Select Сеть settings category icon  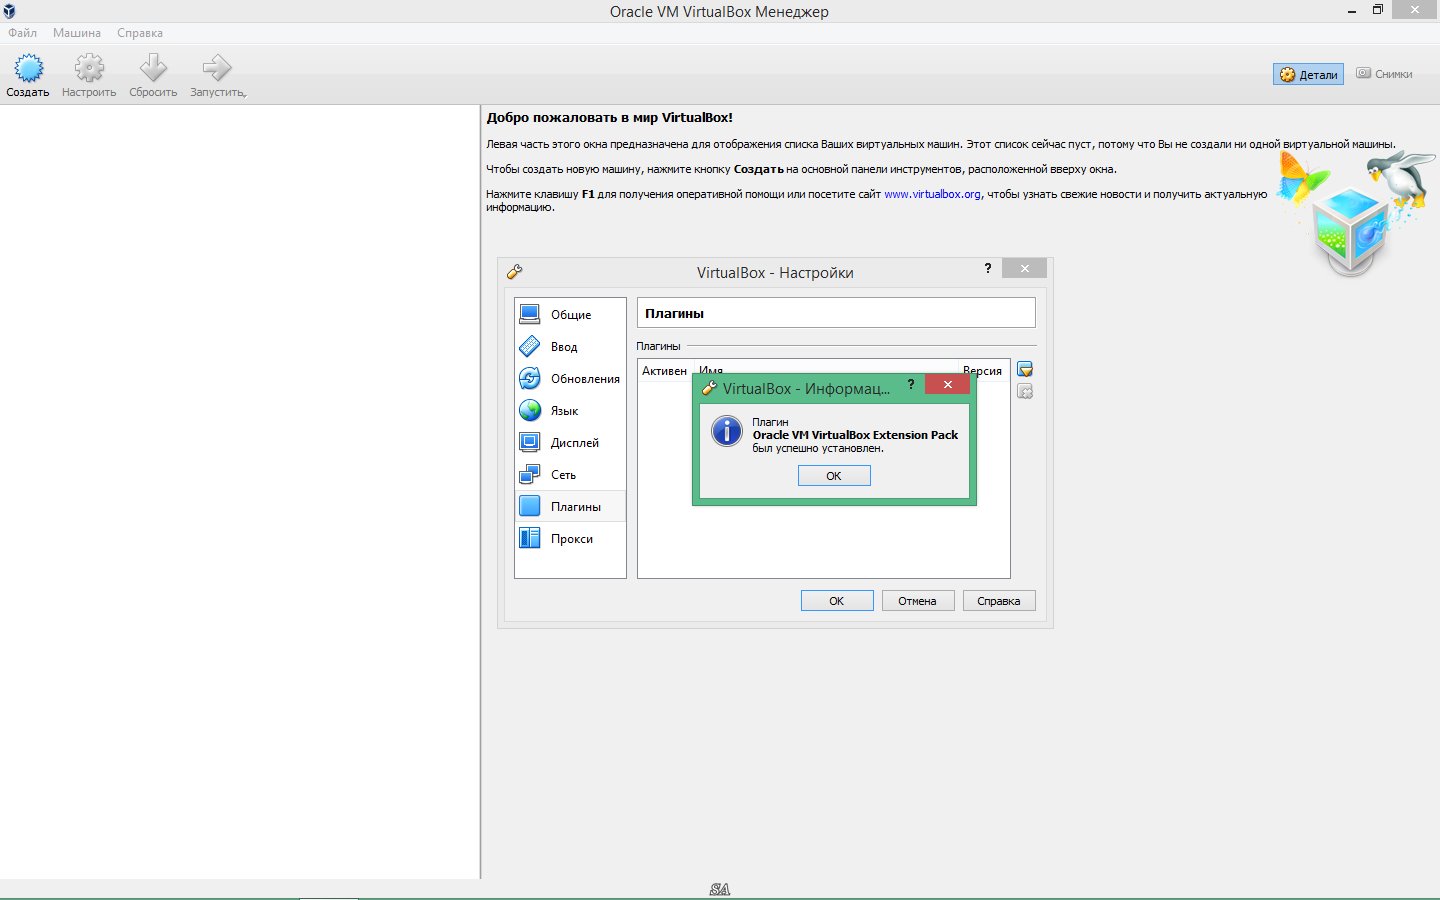tap(530, 474)
